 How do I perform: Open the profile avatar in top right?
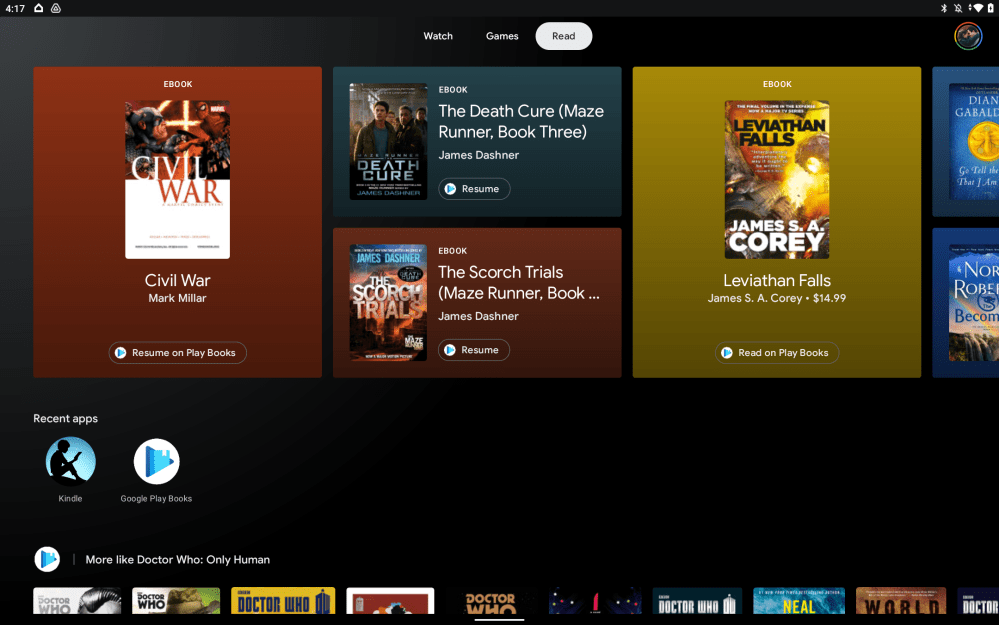click(x=967, y=36)
